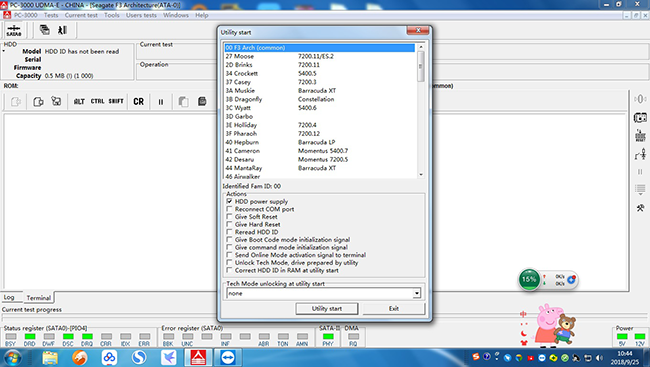
Task: Toggle the SHIFT key button
Action: pyautogui.click(x=116, y=101)
